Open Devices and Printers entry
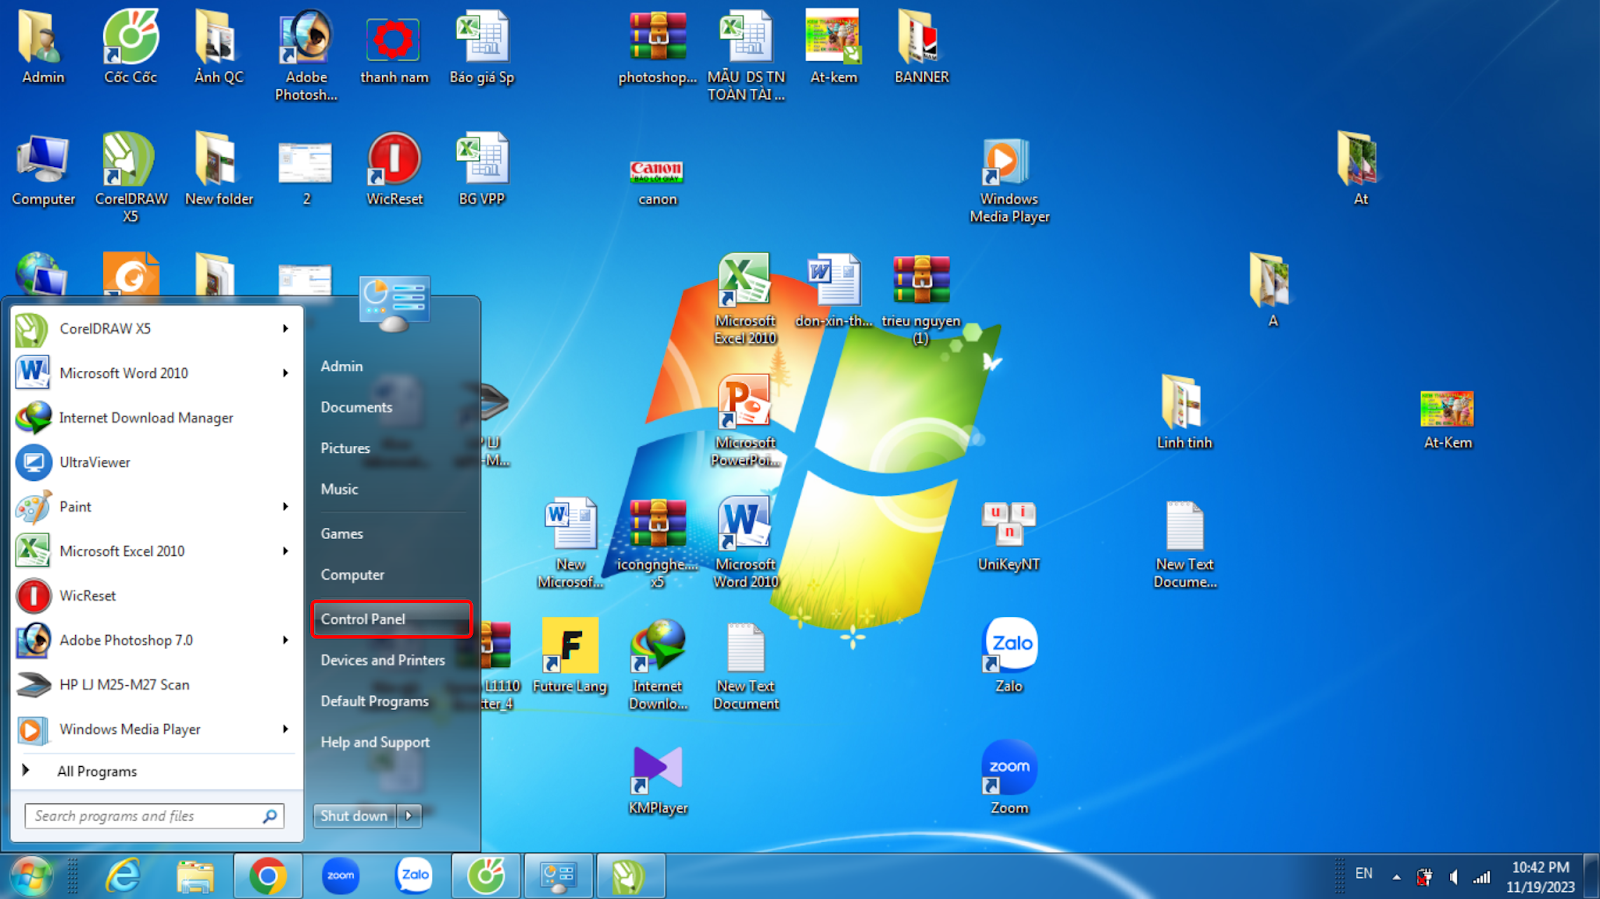 (383, 660)
